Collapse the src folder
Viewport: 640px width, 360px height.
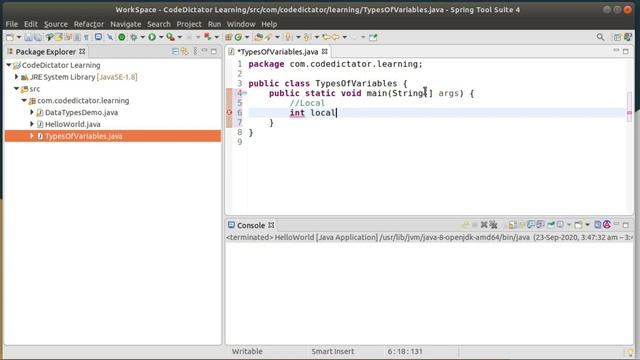pos(16,89)
